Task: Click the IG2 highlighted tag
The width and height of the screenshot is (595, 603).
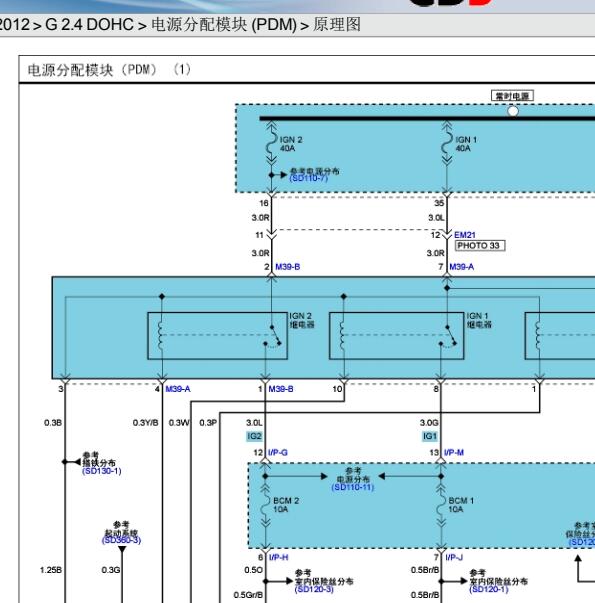Action: click(254, 436)
